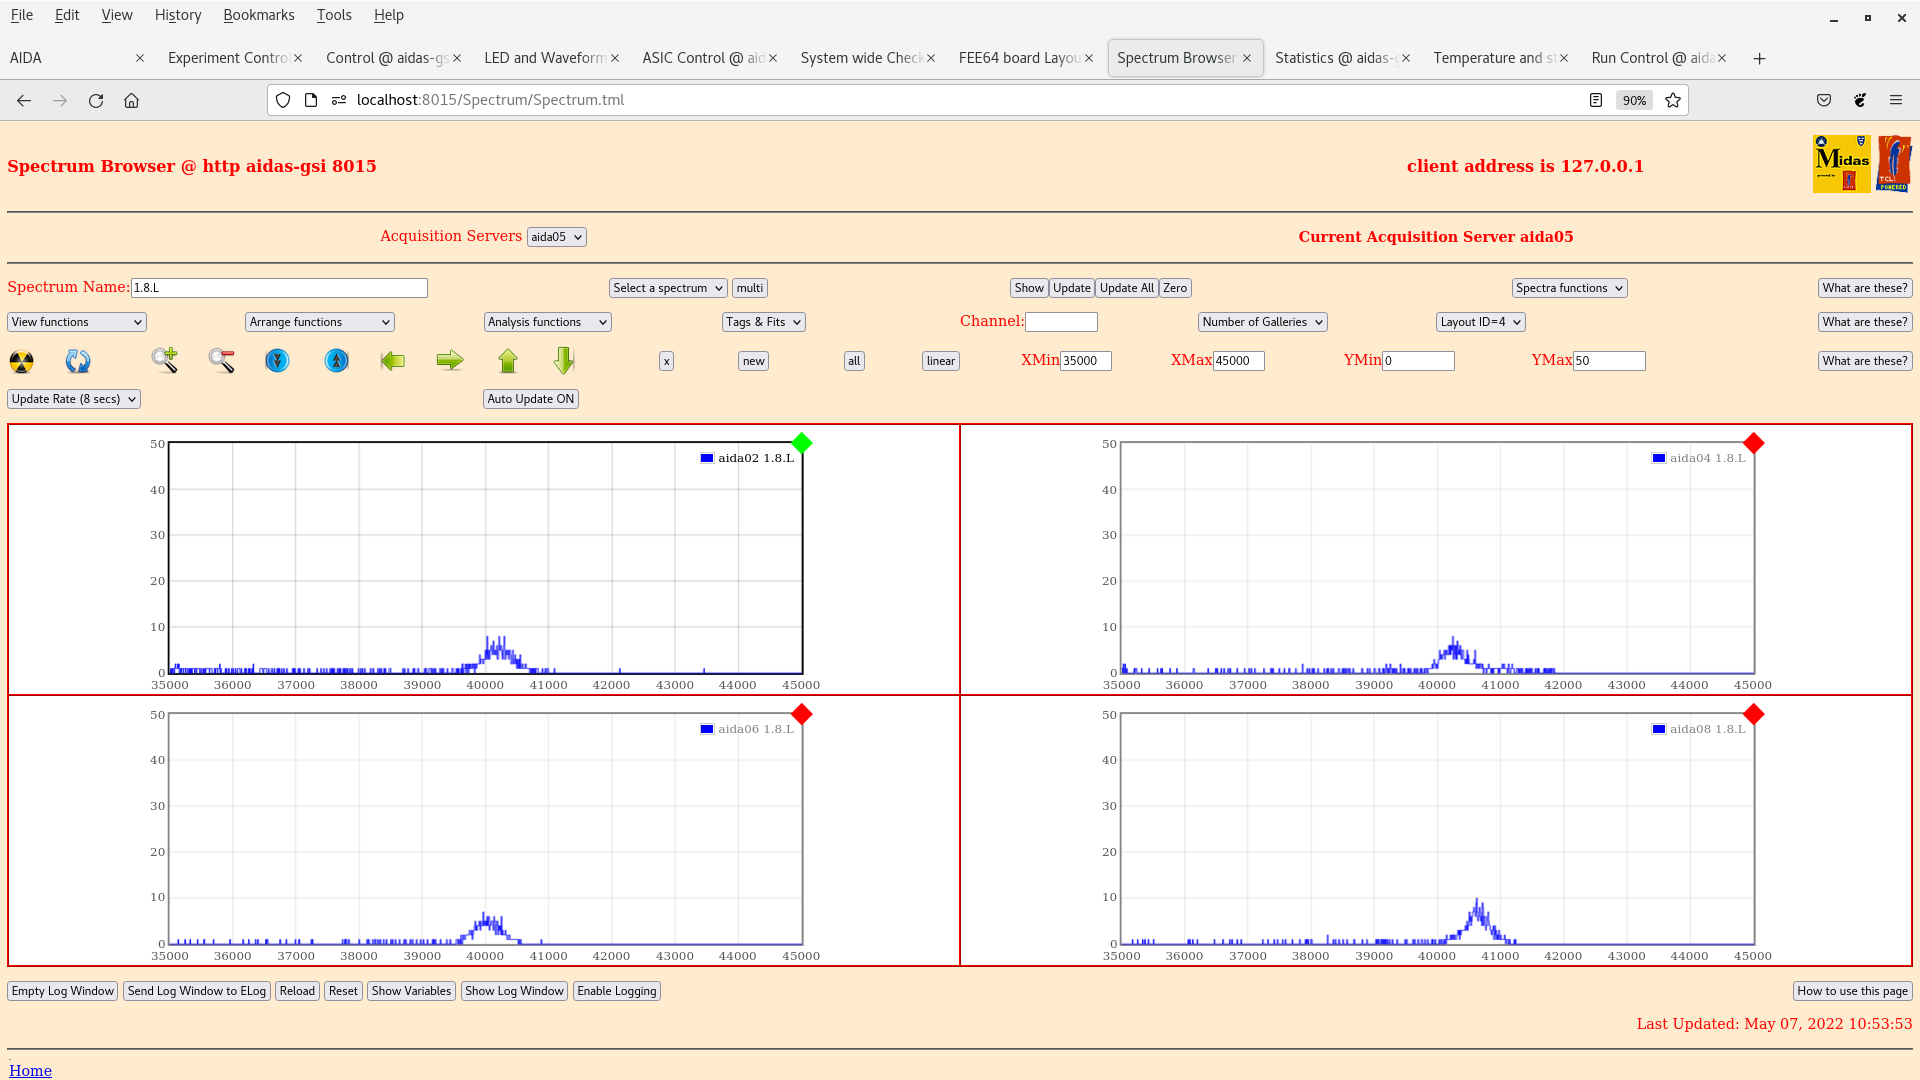
Task: Follow the Home link
Action: click(30, 1070)
